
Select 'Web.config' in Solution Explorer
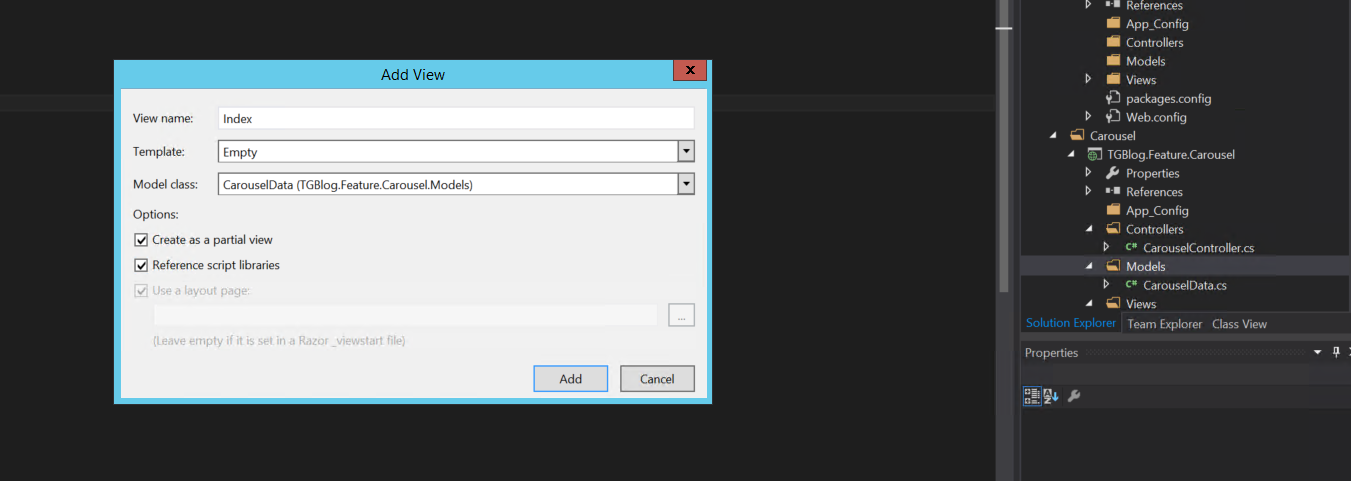(1156, 117)
